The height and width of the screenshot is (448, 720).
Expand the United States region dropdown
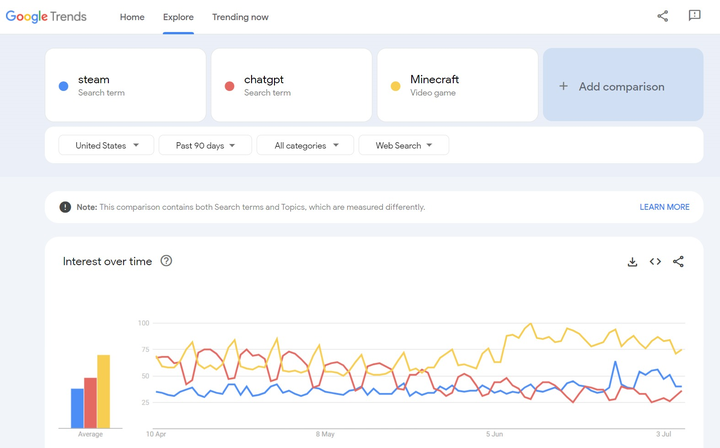106,146
